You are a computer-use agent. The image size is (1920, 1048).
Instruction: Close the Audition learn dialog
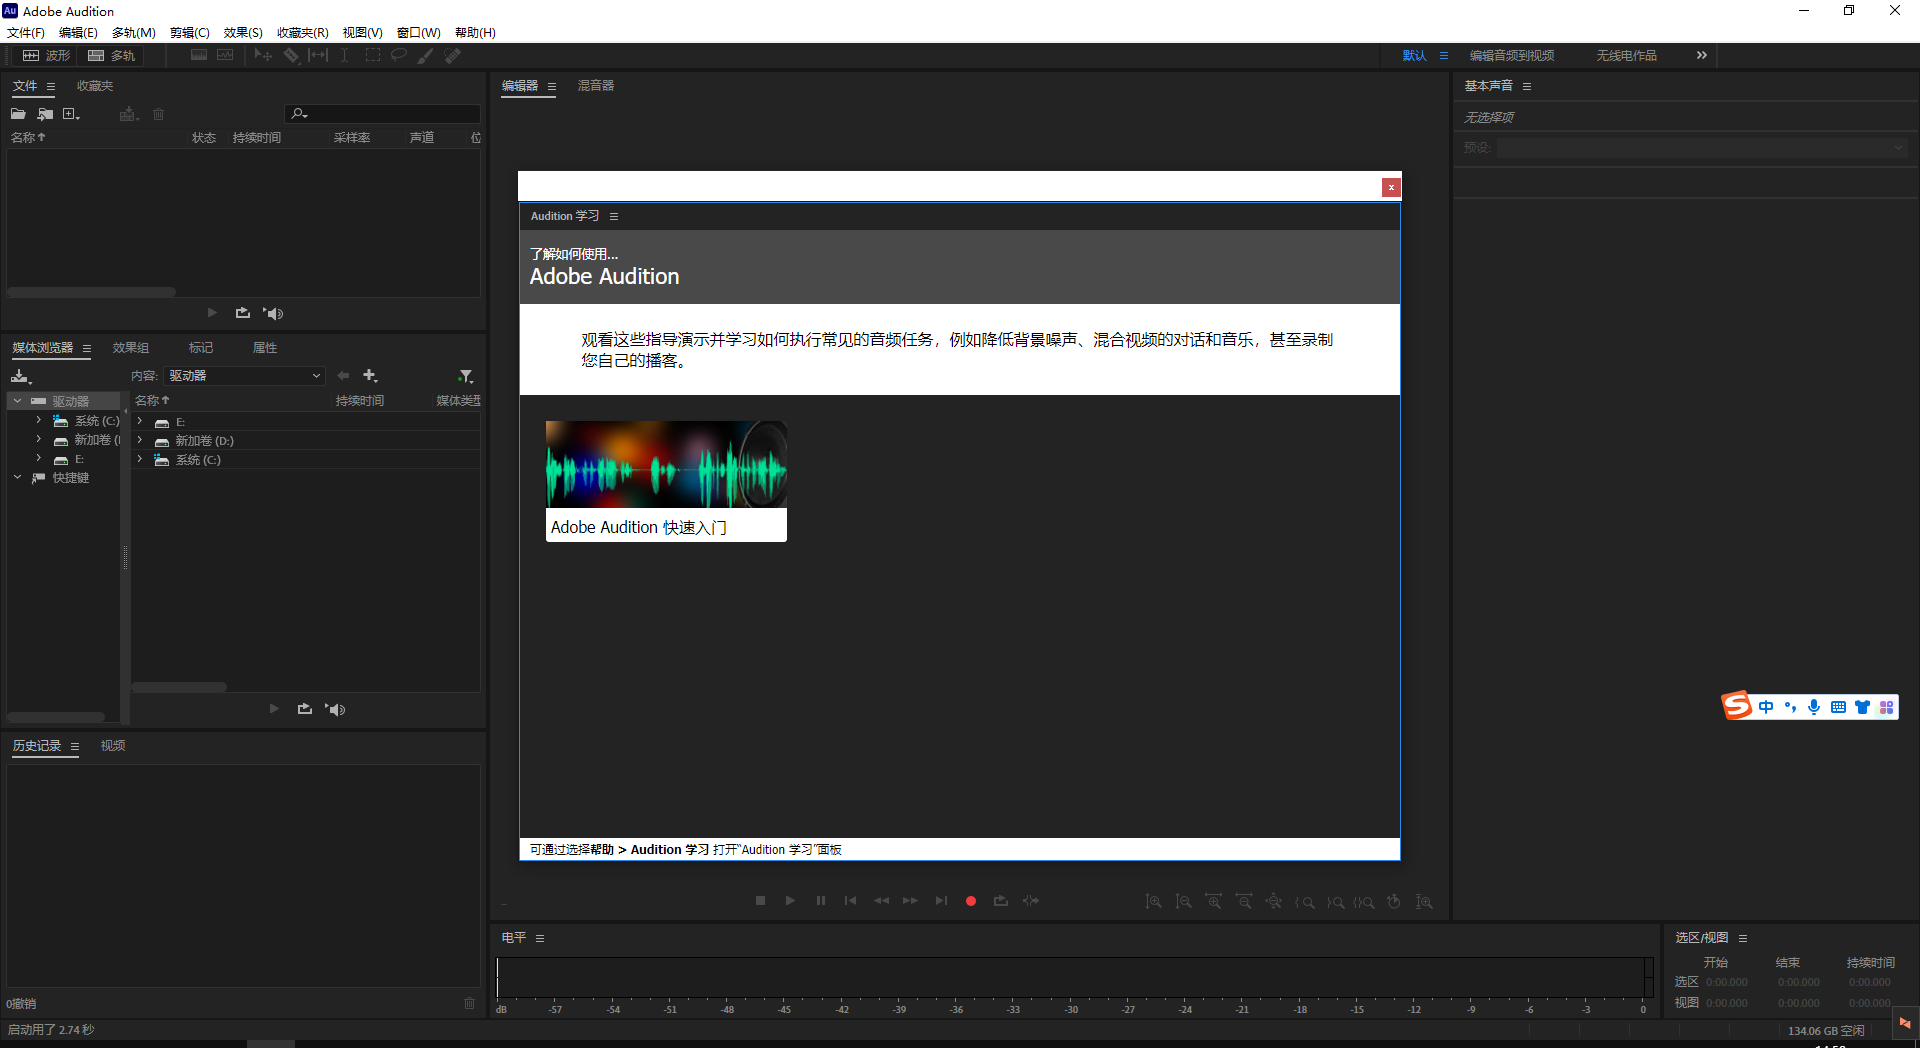click(x=1391, y=187)
